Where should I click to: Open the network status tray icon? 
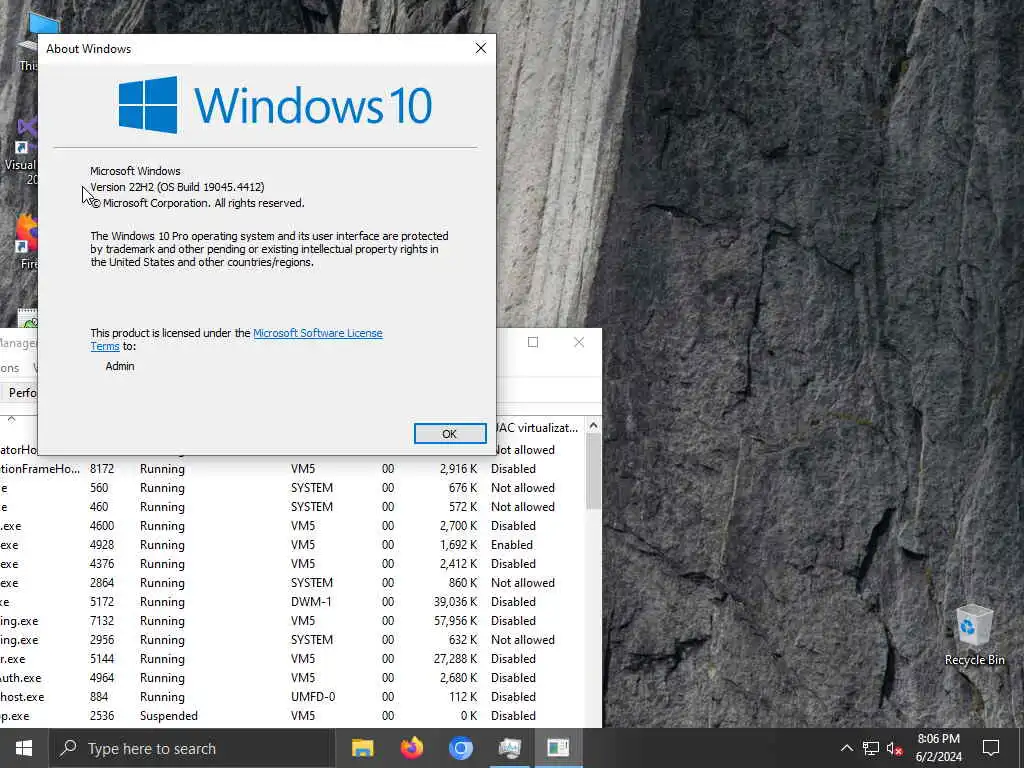click(871, 748)
